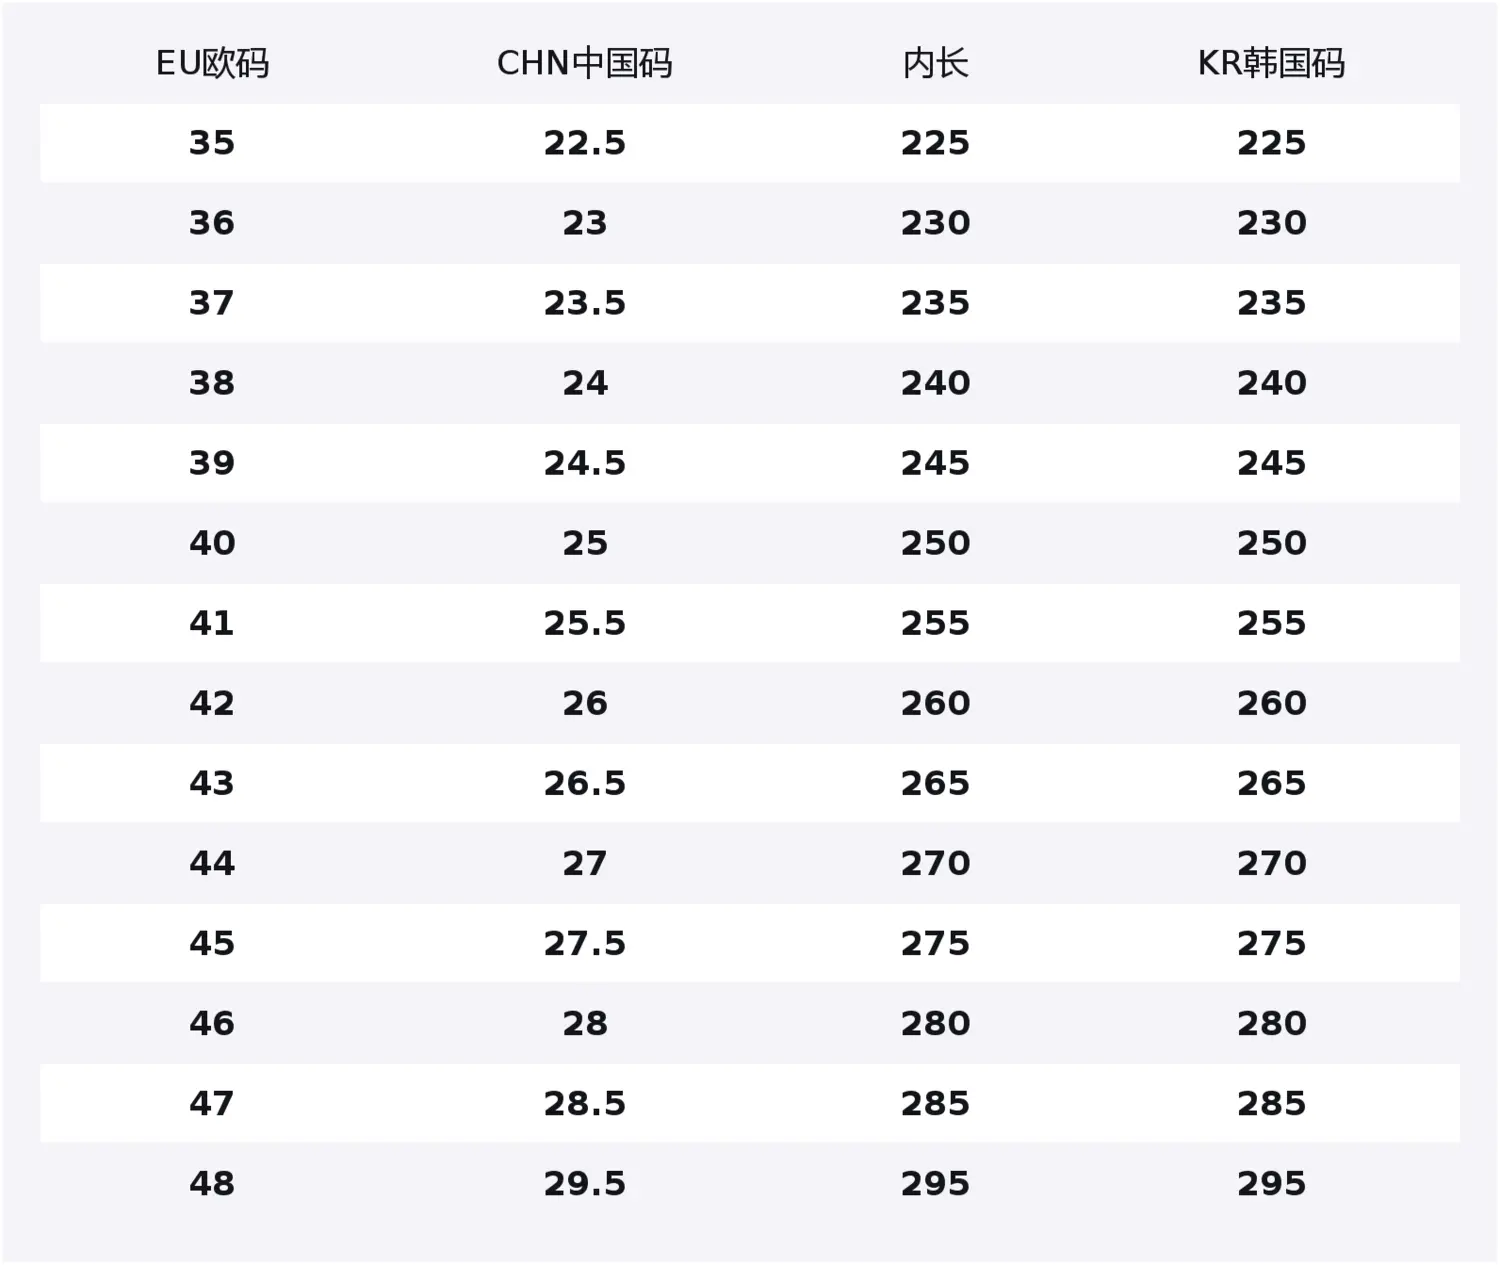Select the CHN size 23.5 cell
Viewport: 1500px width, 1265px height.
coord(584,303)
